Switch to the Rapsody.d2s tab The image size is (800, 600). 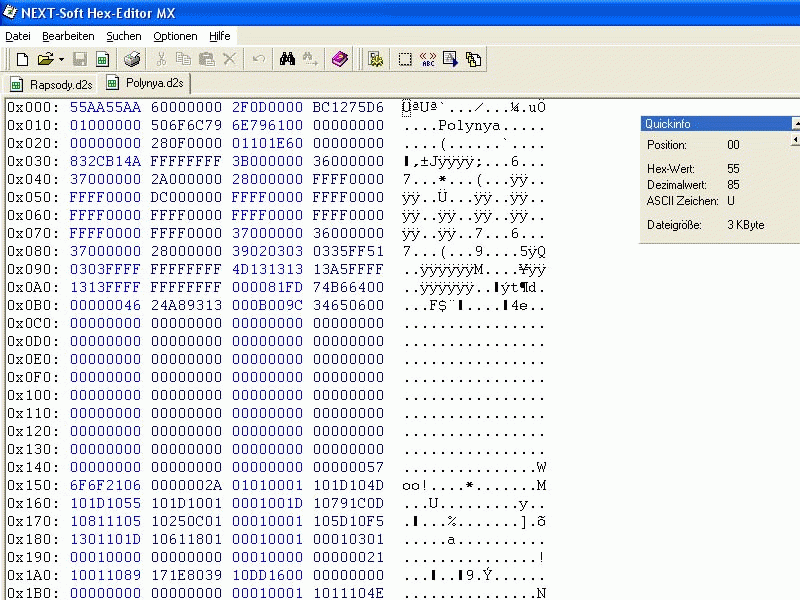(x=52, y=84)
